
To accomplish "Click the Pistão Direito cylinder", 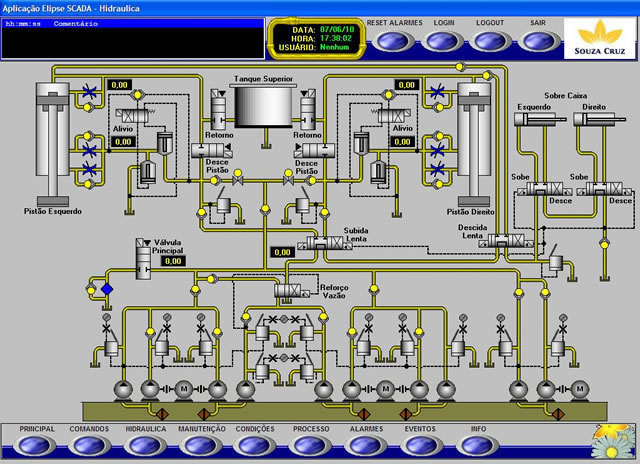I will [x=473, y=144].
